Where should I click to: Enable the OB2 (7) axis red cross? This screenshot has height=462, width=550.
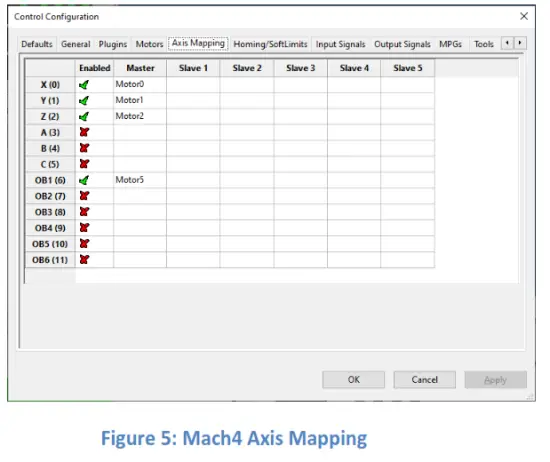click(x=84, y=196)
